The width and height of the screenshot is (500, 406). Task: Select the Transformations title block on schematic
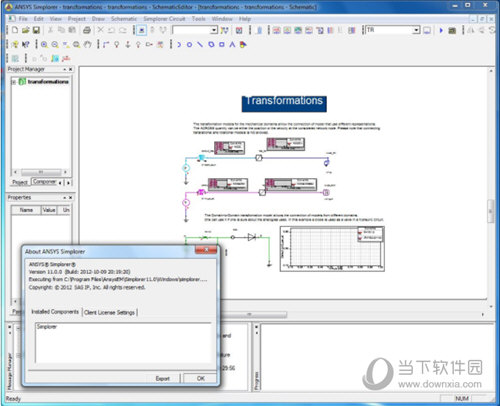pyautogui.click(x=284, y=103)
